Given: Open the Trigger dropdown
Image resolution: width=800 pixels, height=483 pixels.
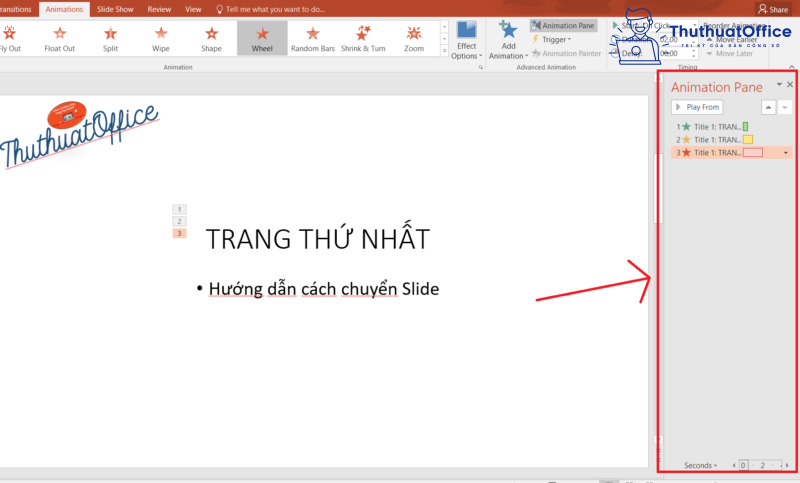Looking at the screenshot, I should pos(552,39).
